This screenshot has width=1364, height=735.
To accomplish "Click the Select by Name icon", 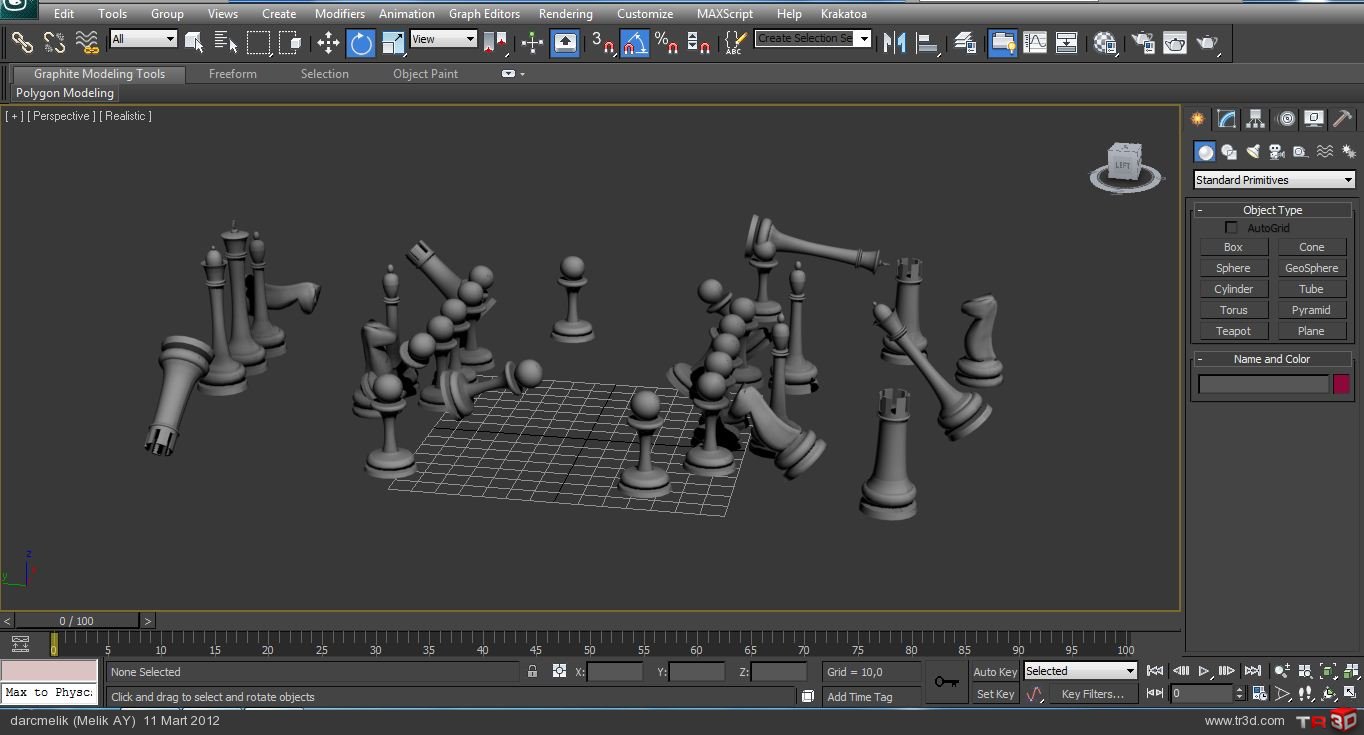I will 226,42.
